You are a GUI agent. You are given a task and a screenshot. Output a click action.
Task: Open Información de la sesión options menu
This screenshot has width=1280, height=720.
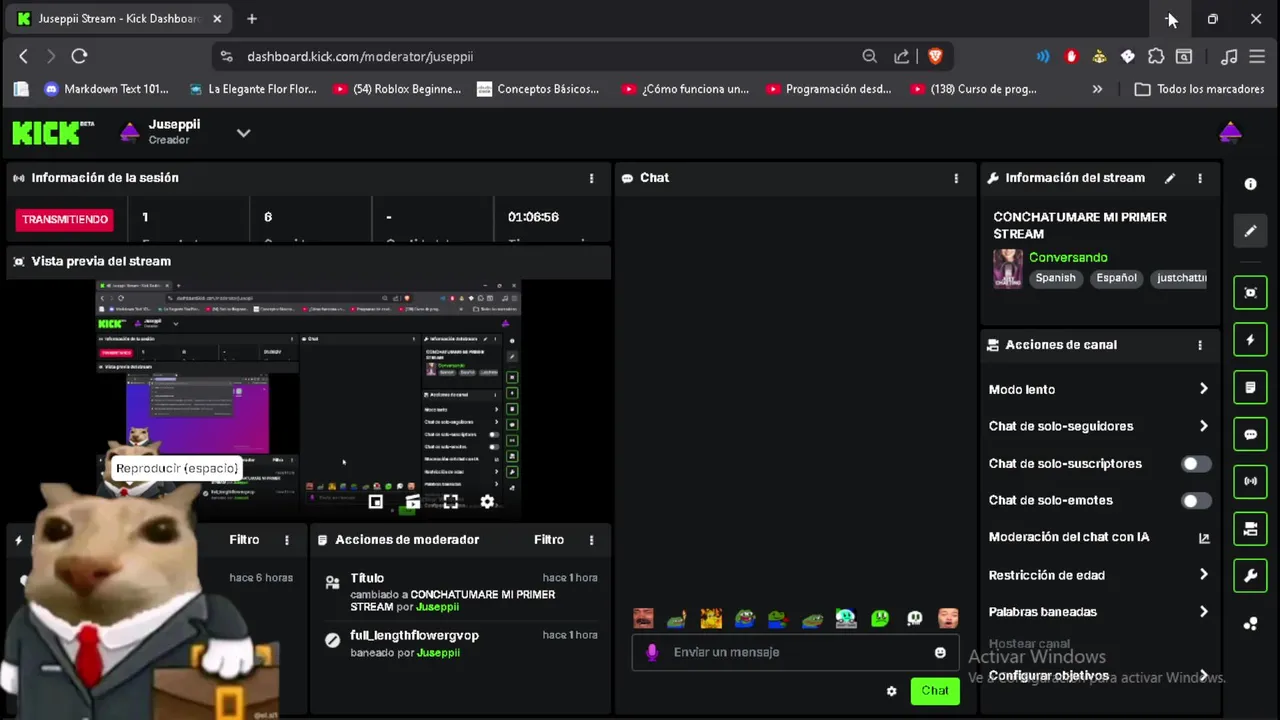pos(591,178)
